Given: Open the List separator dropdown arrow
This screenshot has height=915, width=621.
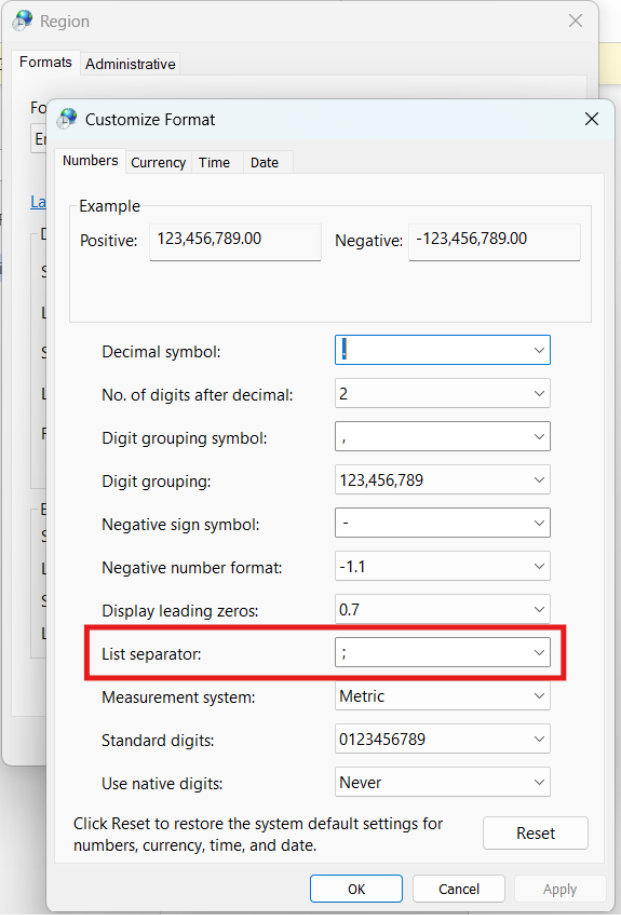Looking at the screenshot, I should tap(539, 653).
